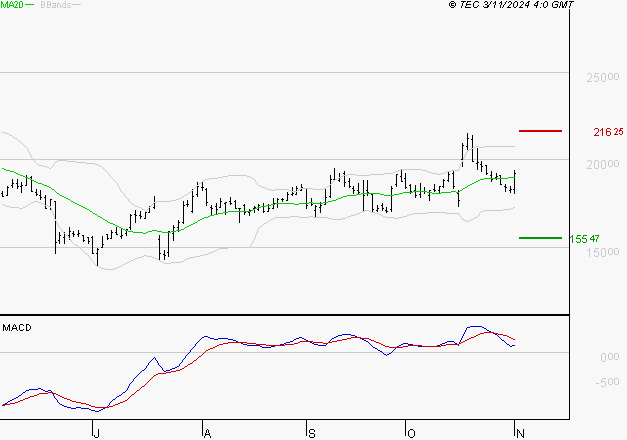
Task: Click the TEC 3/11/2024 copyright text
Action: (511, 5)
